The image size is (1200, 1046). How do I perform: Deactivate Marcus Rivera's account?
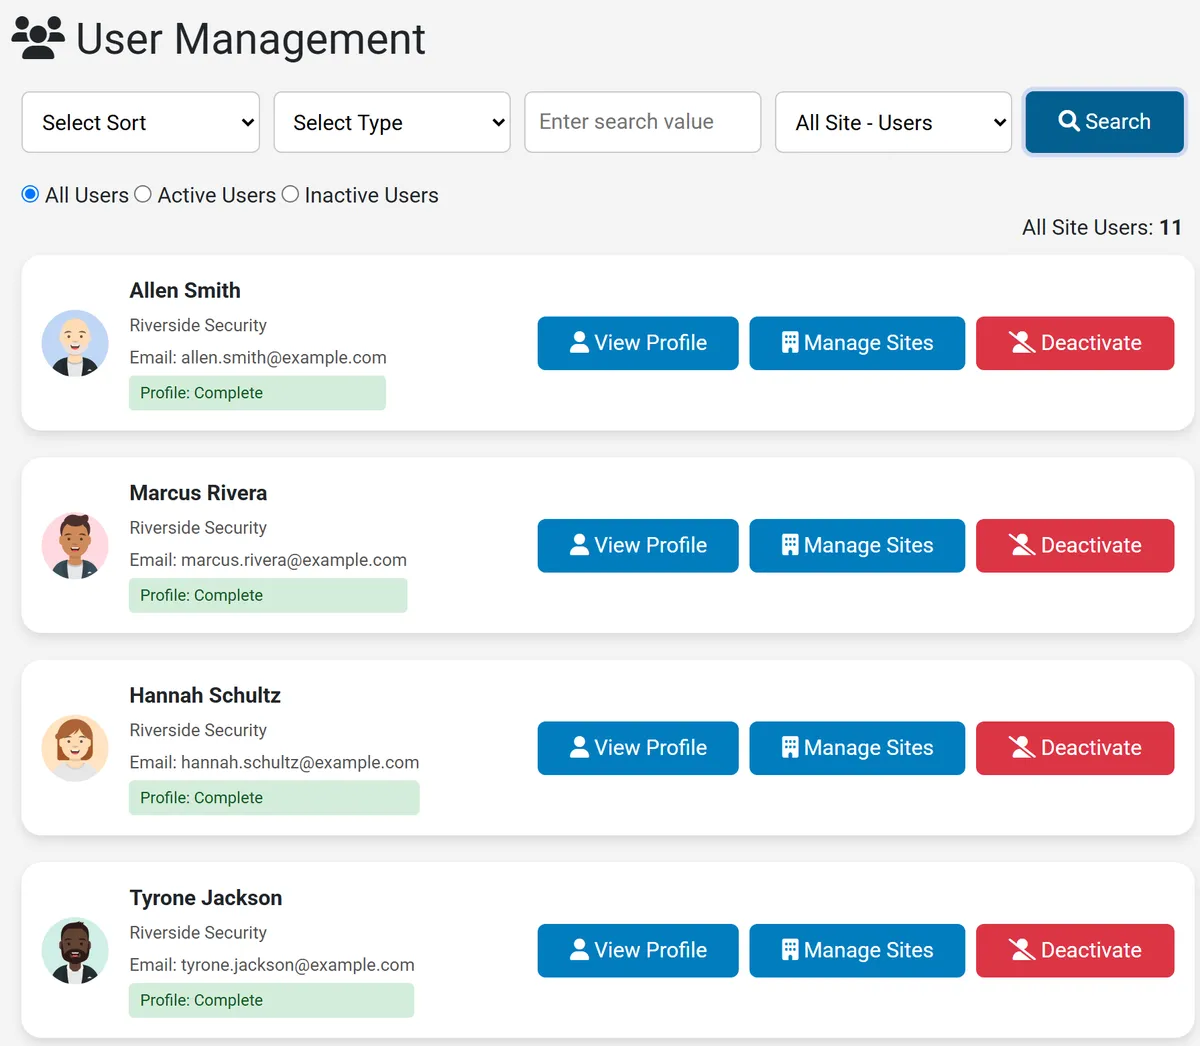click(1075, 546)
